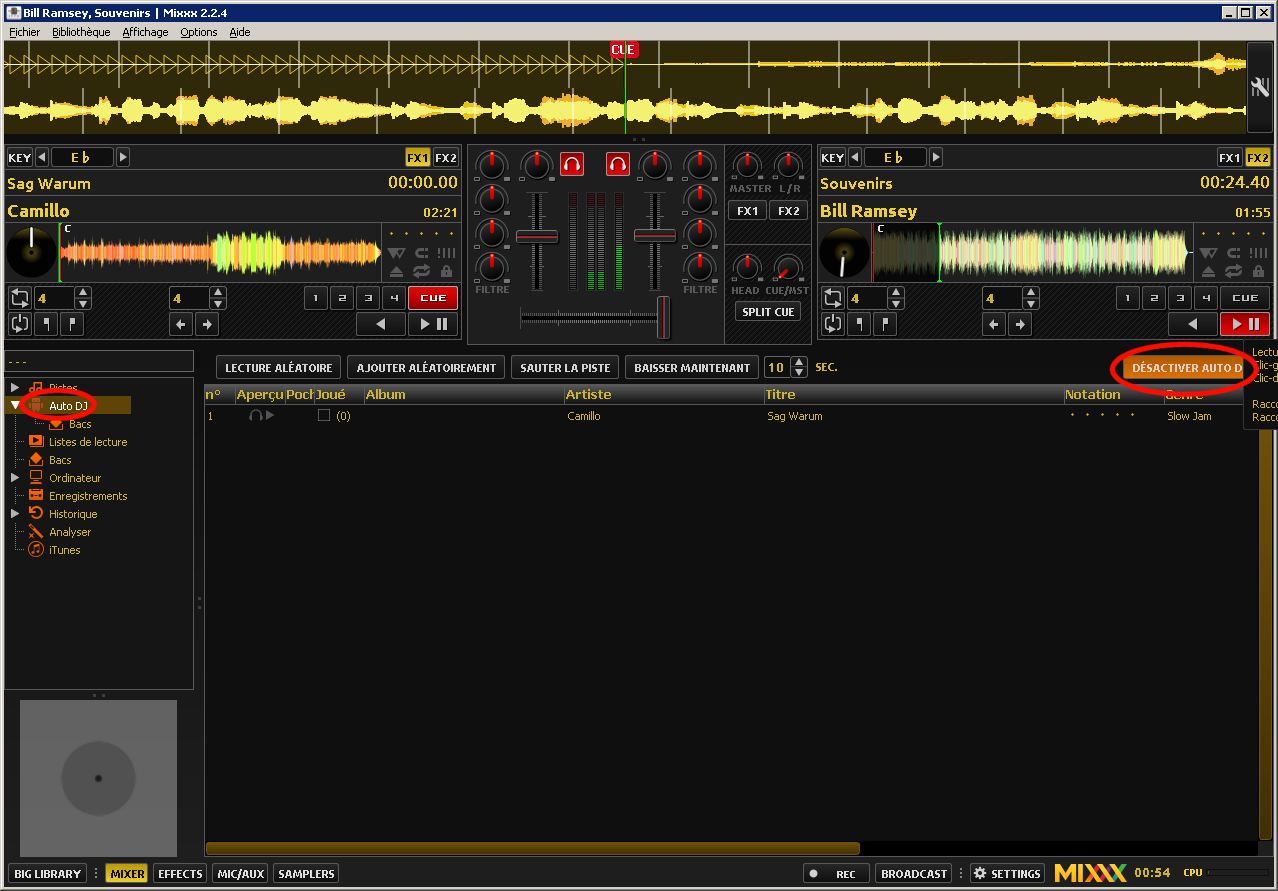Click the headphone preview icon for Sag Warum
Screen dimensions: 1278x891
pos(256,416)
